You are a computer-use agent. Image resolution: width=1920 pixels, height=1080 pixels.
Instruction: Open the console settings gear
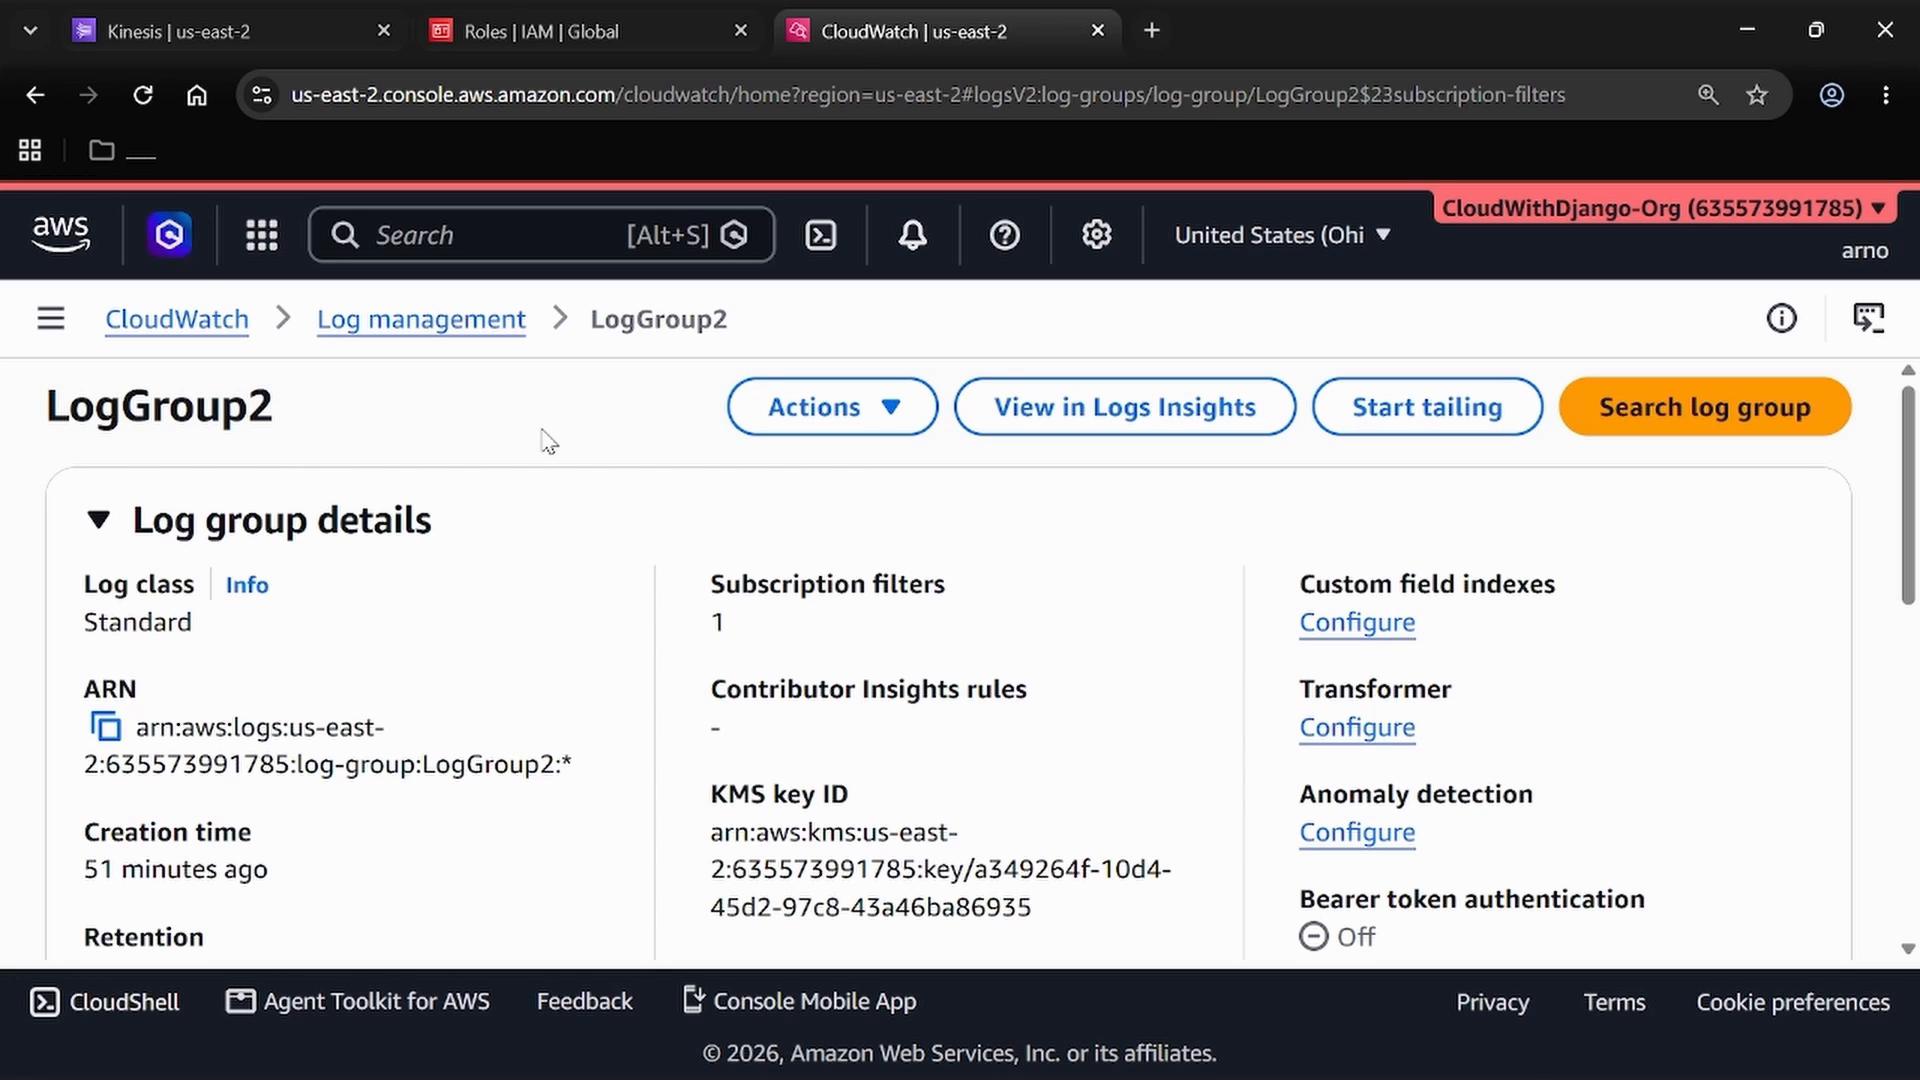(x=1097, y=235)
